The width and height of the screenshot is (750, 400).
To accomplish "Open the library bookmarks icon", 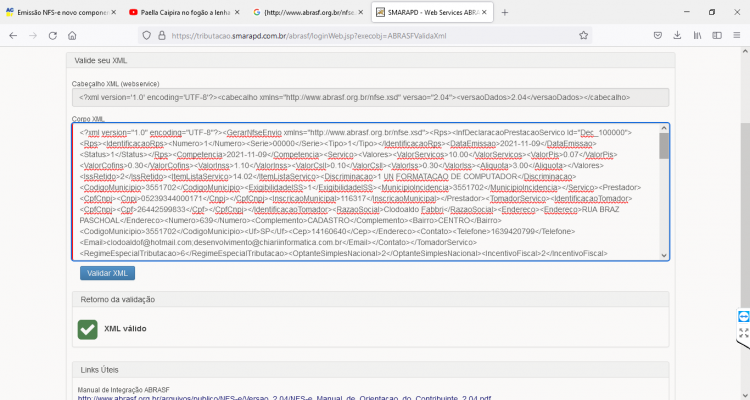I will 697,35.
